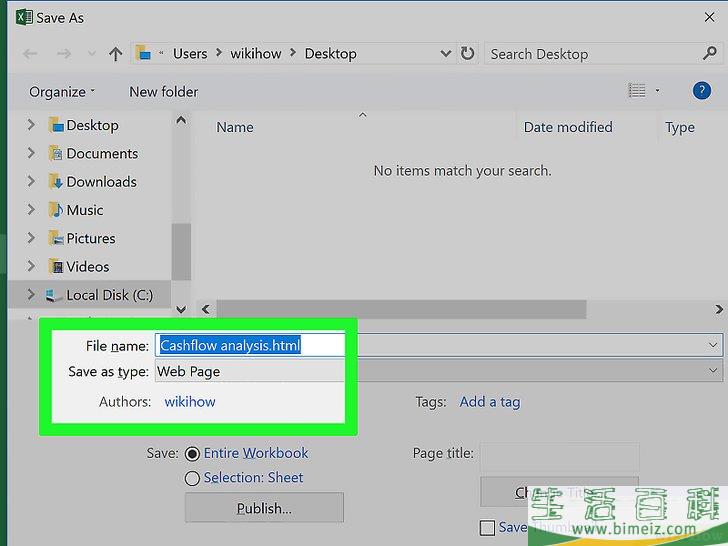Viewport: 728px width, 546px height.
Task: Choose the Selection: Sheet radio option
Action: 192,479
